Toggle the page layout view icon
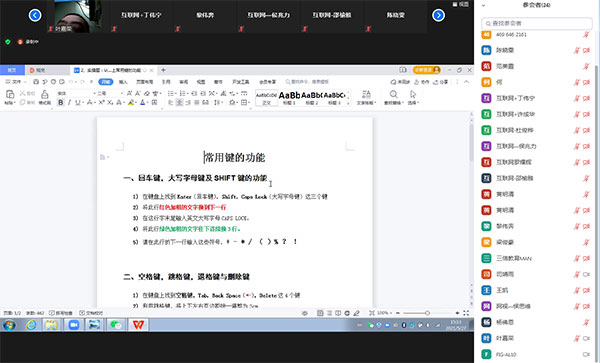This screenshot has height=363, width=600. (320, 313)
